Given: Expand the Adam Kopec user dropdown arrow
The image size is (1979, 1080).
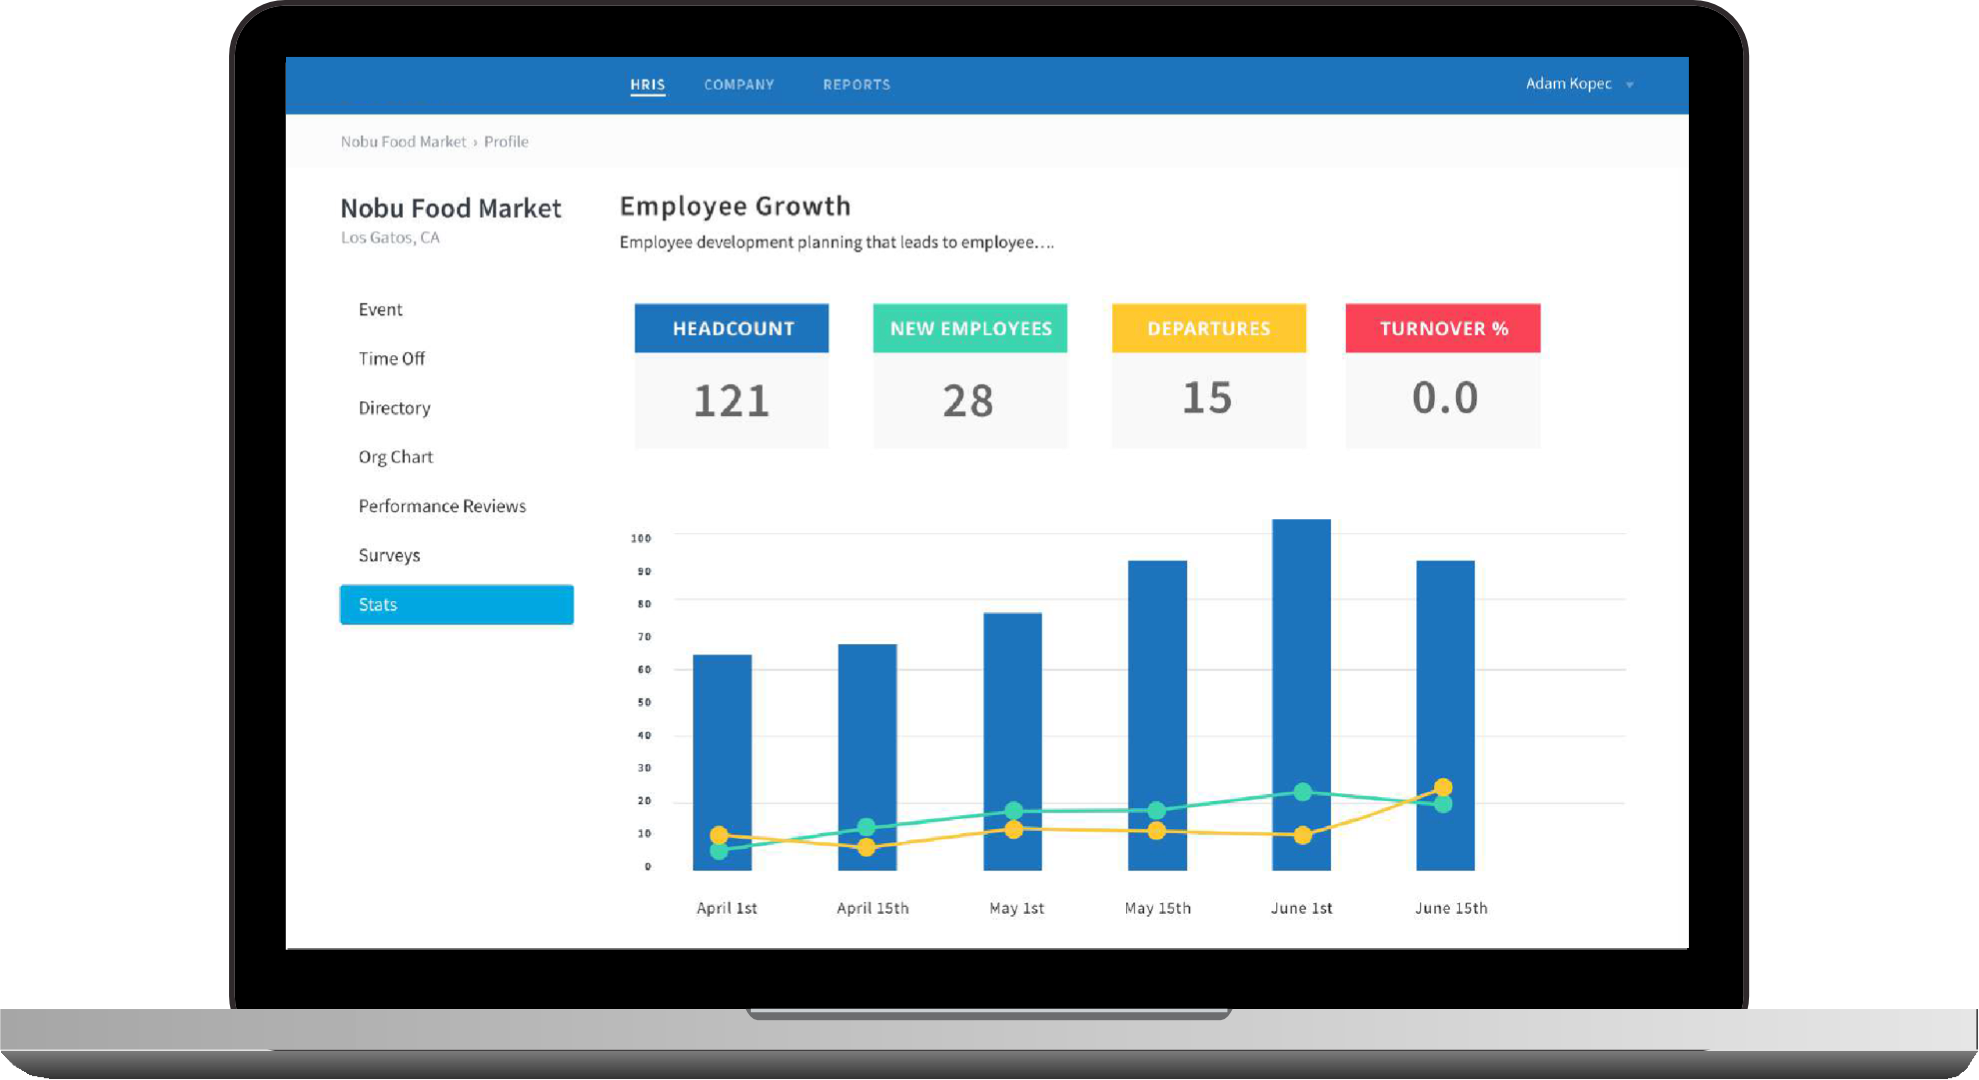Looking at the screenshot, I should click(x=1630, y=85).
